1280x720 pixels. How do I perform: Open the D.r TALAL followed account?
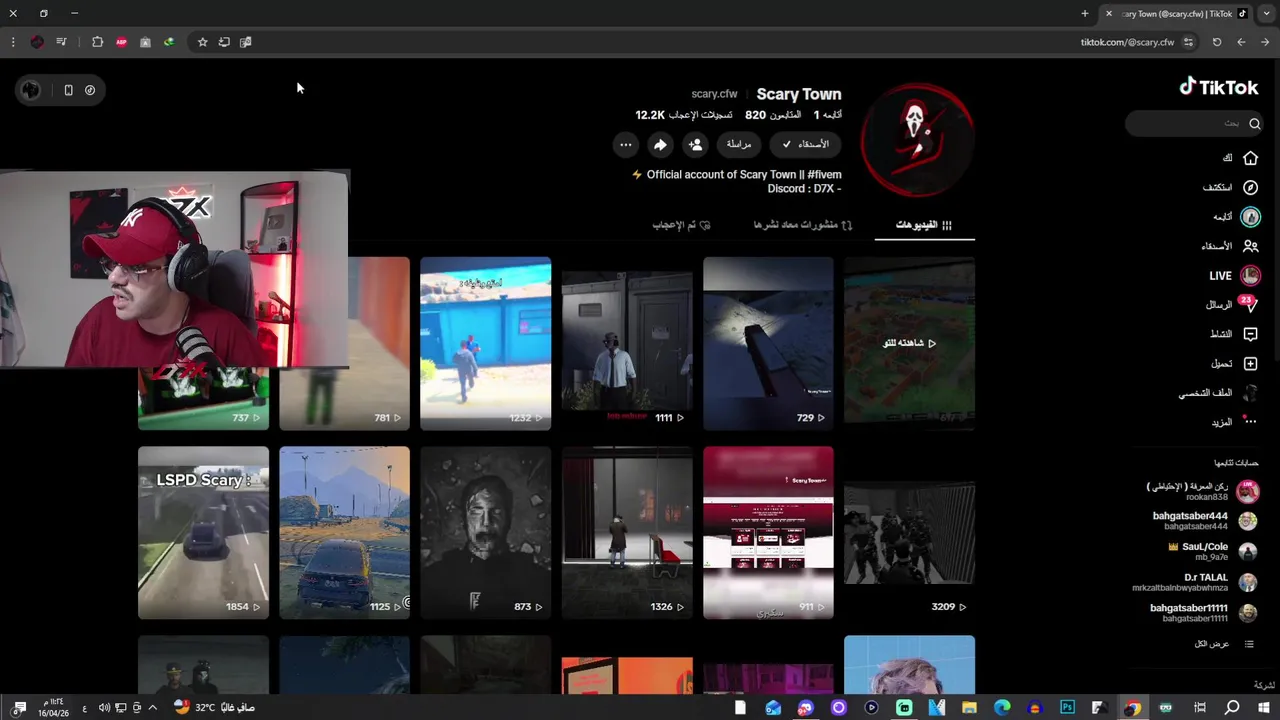coord(1195,582)
